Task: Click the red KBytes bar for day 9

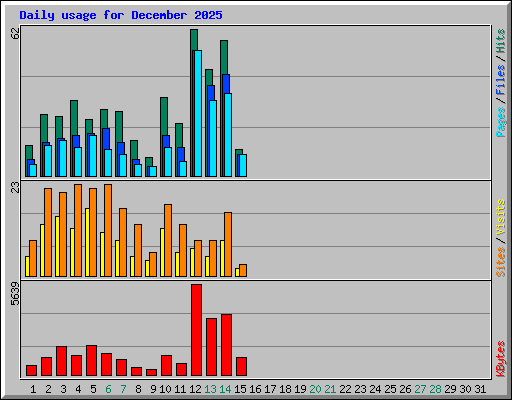Action: 151,372
